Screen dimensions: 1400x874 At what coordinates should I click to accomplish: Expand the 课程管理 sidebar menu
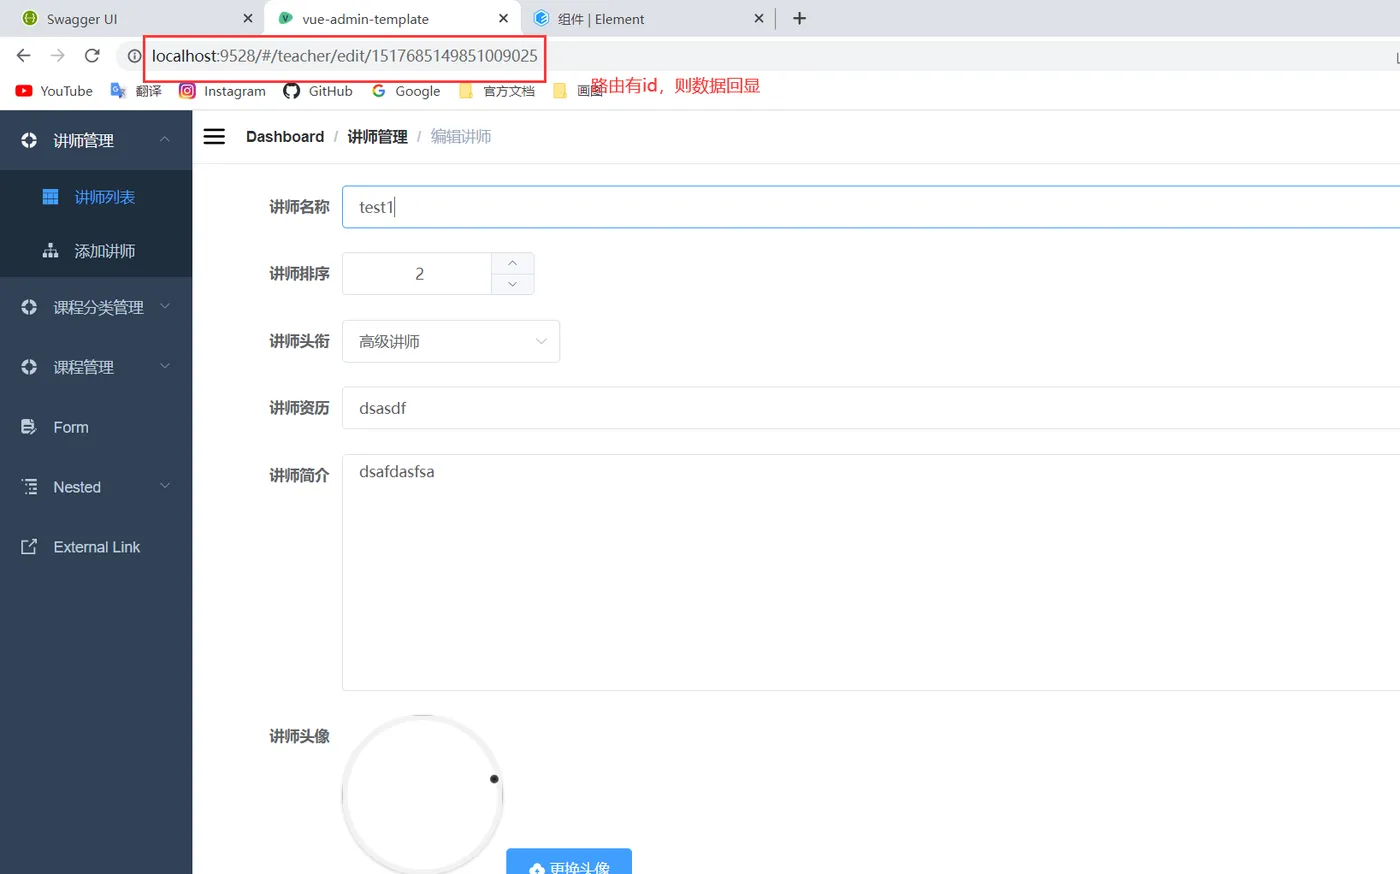(96, 367)
